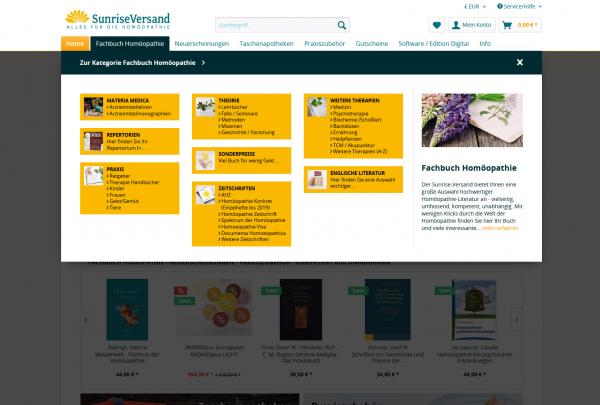600x405 pixels.
Task: Click the Zeitschriften category image
Action: point(204,190)
